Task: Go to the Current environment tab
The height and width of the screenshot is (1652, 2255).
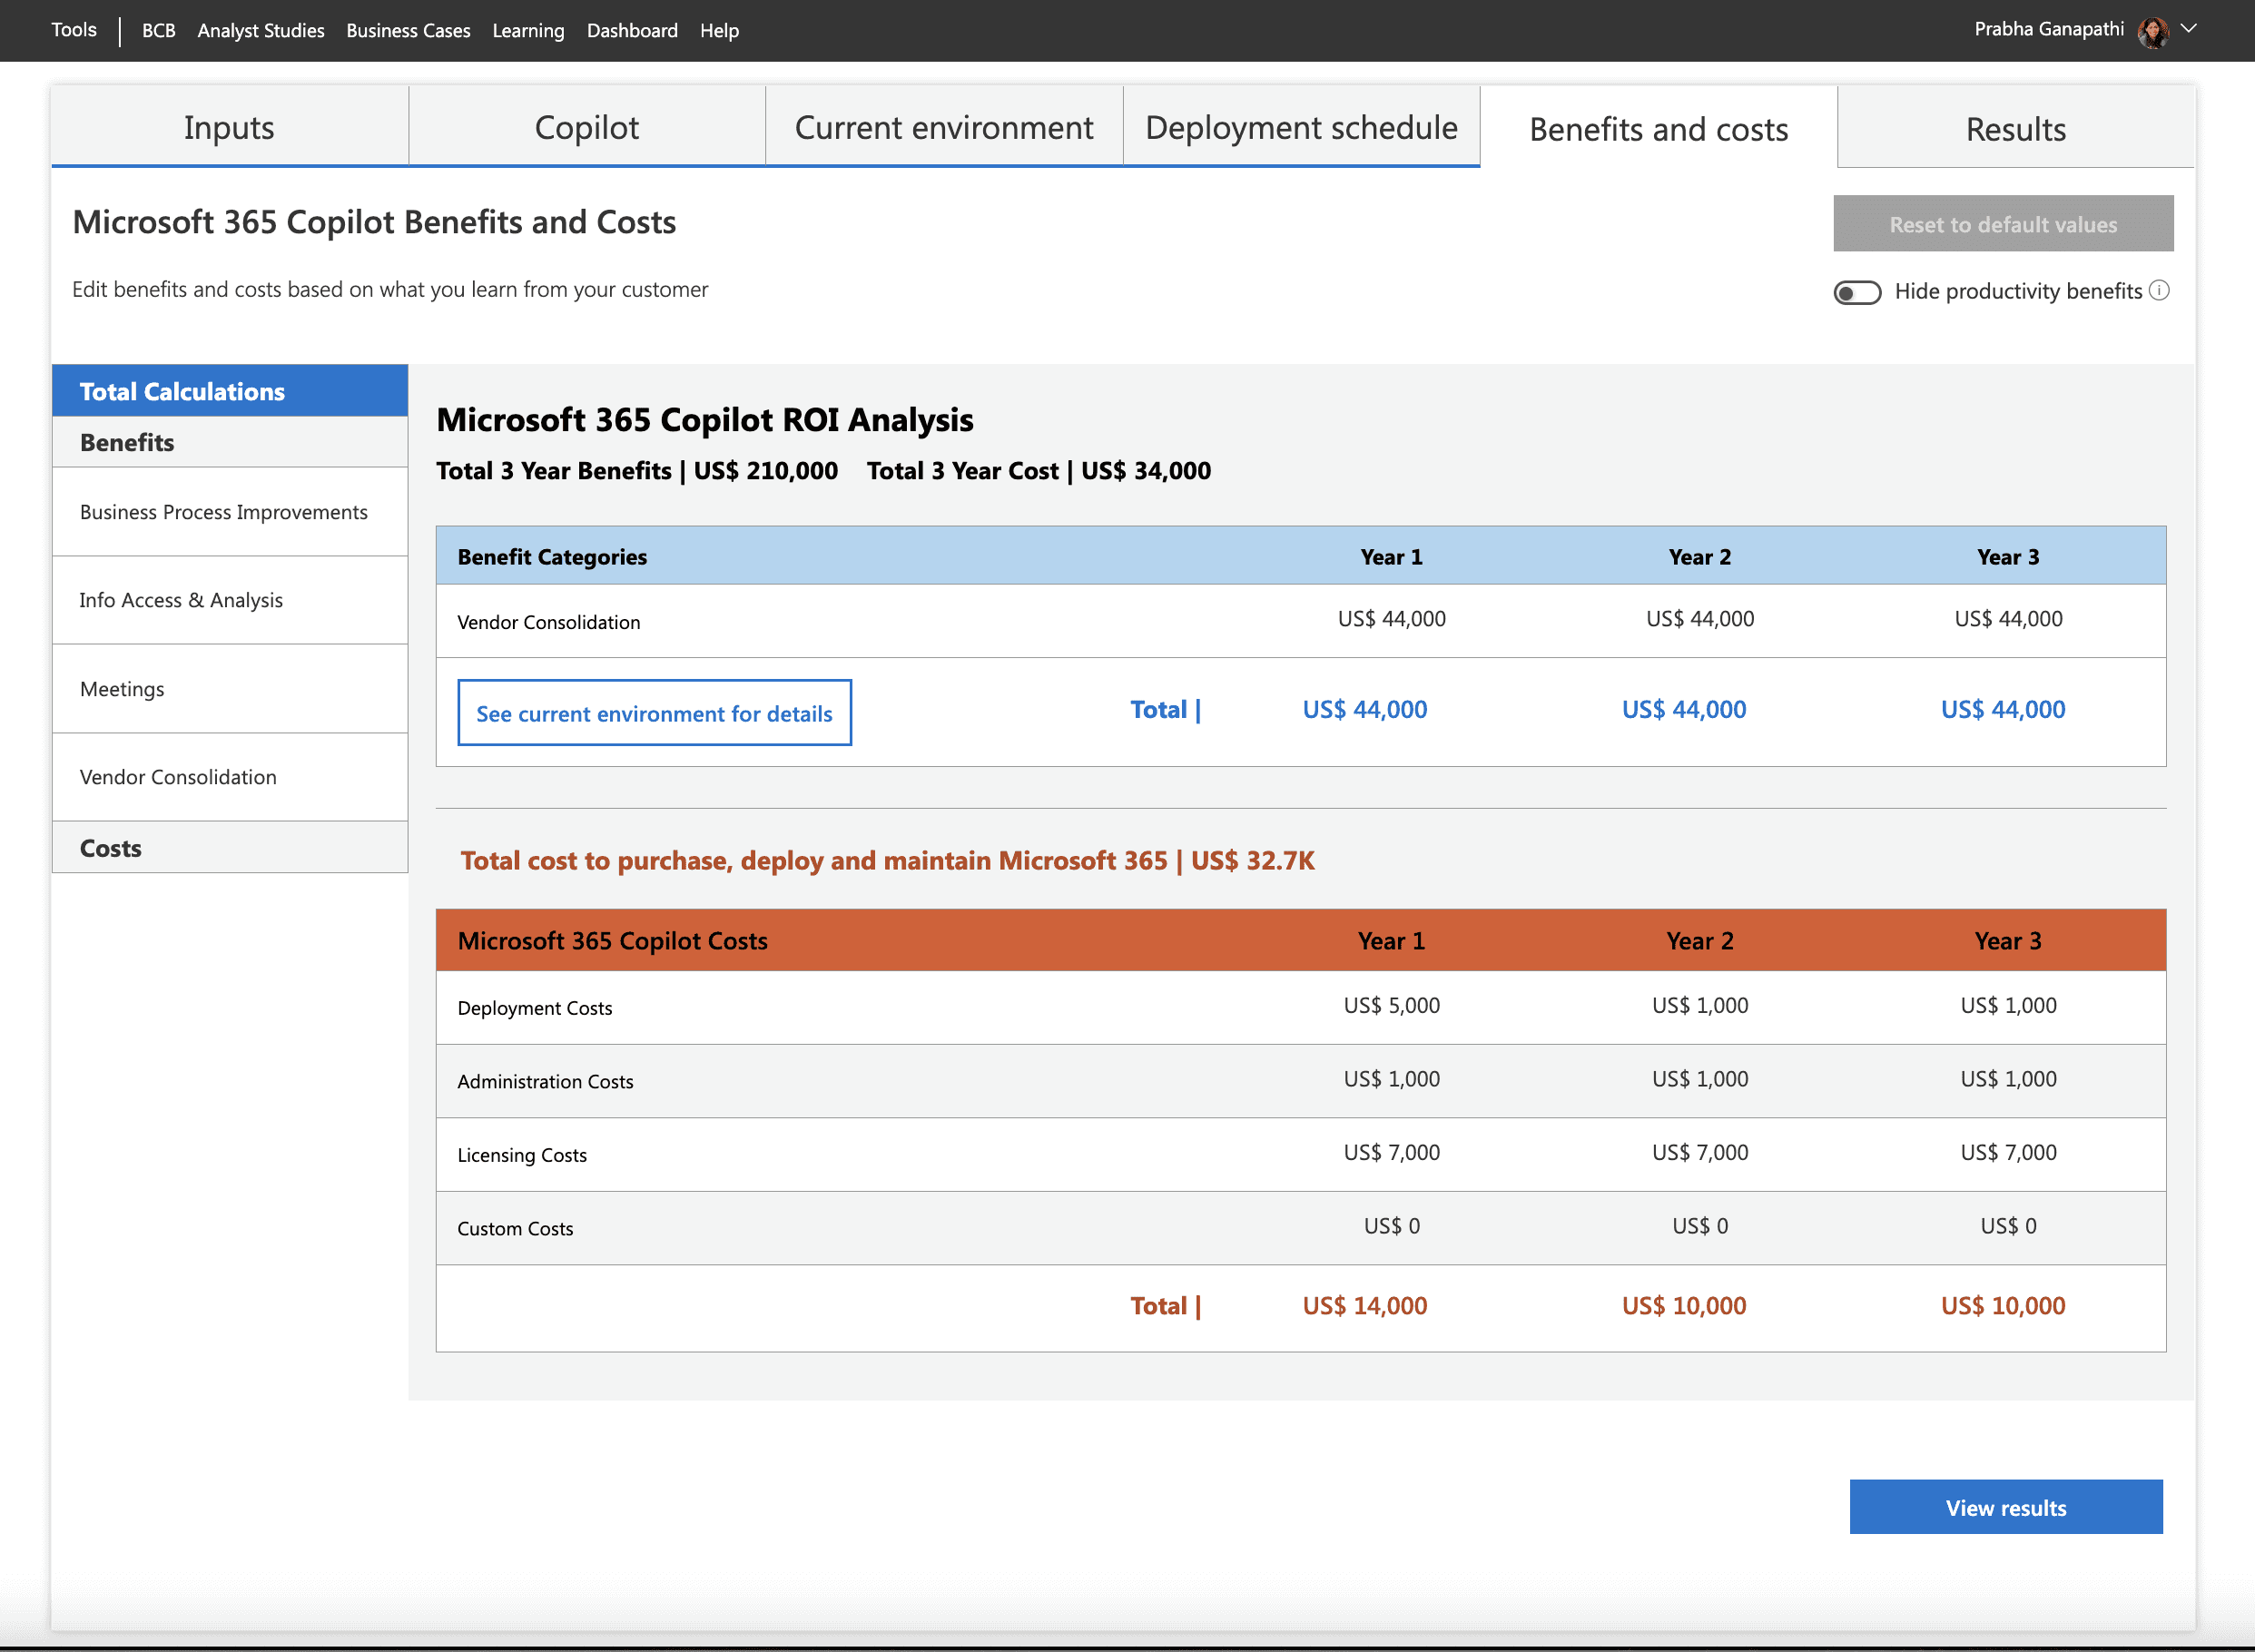Action: [x=943, y=128]
